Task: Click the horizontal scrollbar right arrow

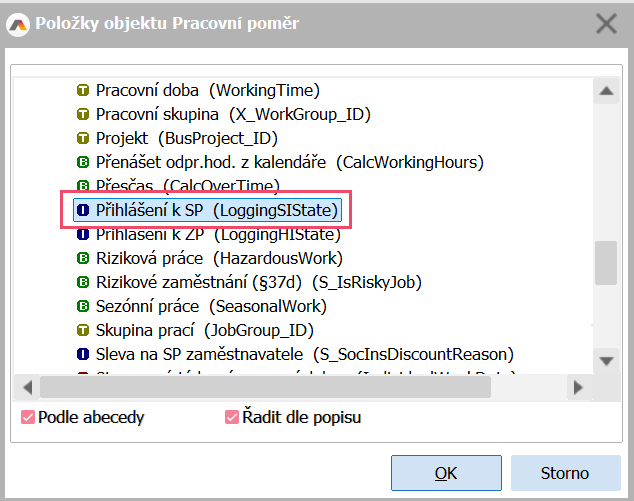Action: [x=580, y=386]
